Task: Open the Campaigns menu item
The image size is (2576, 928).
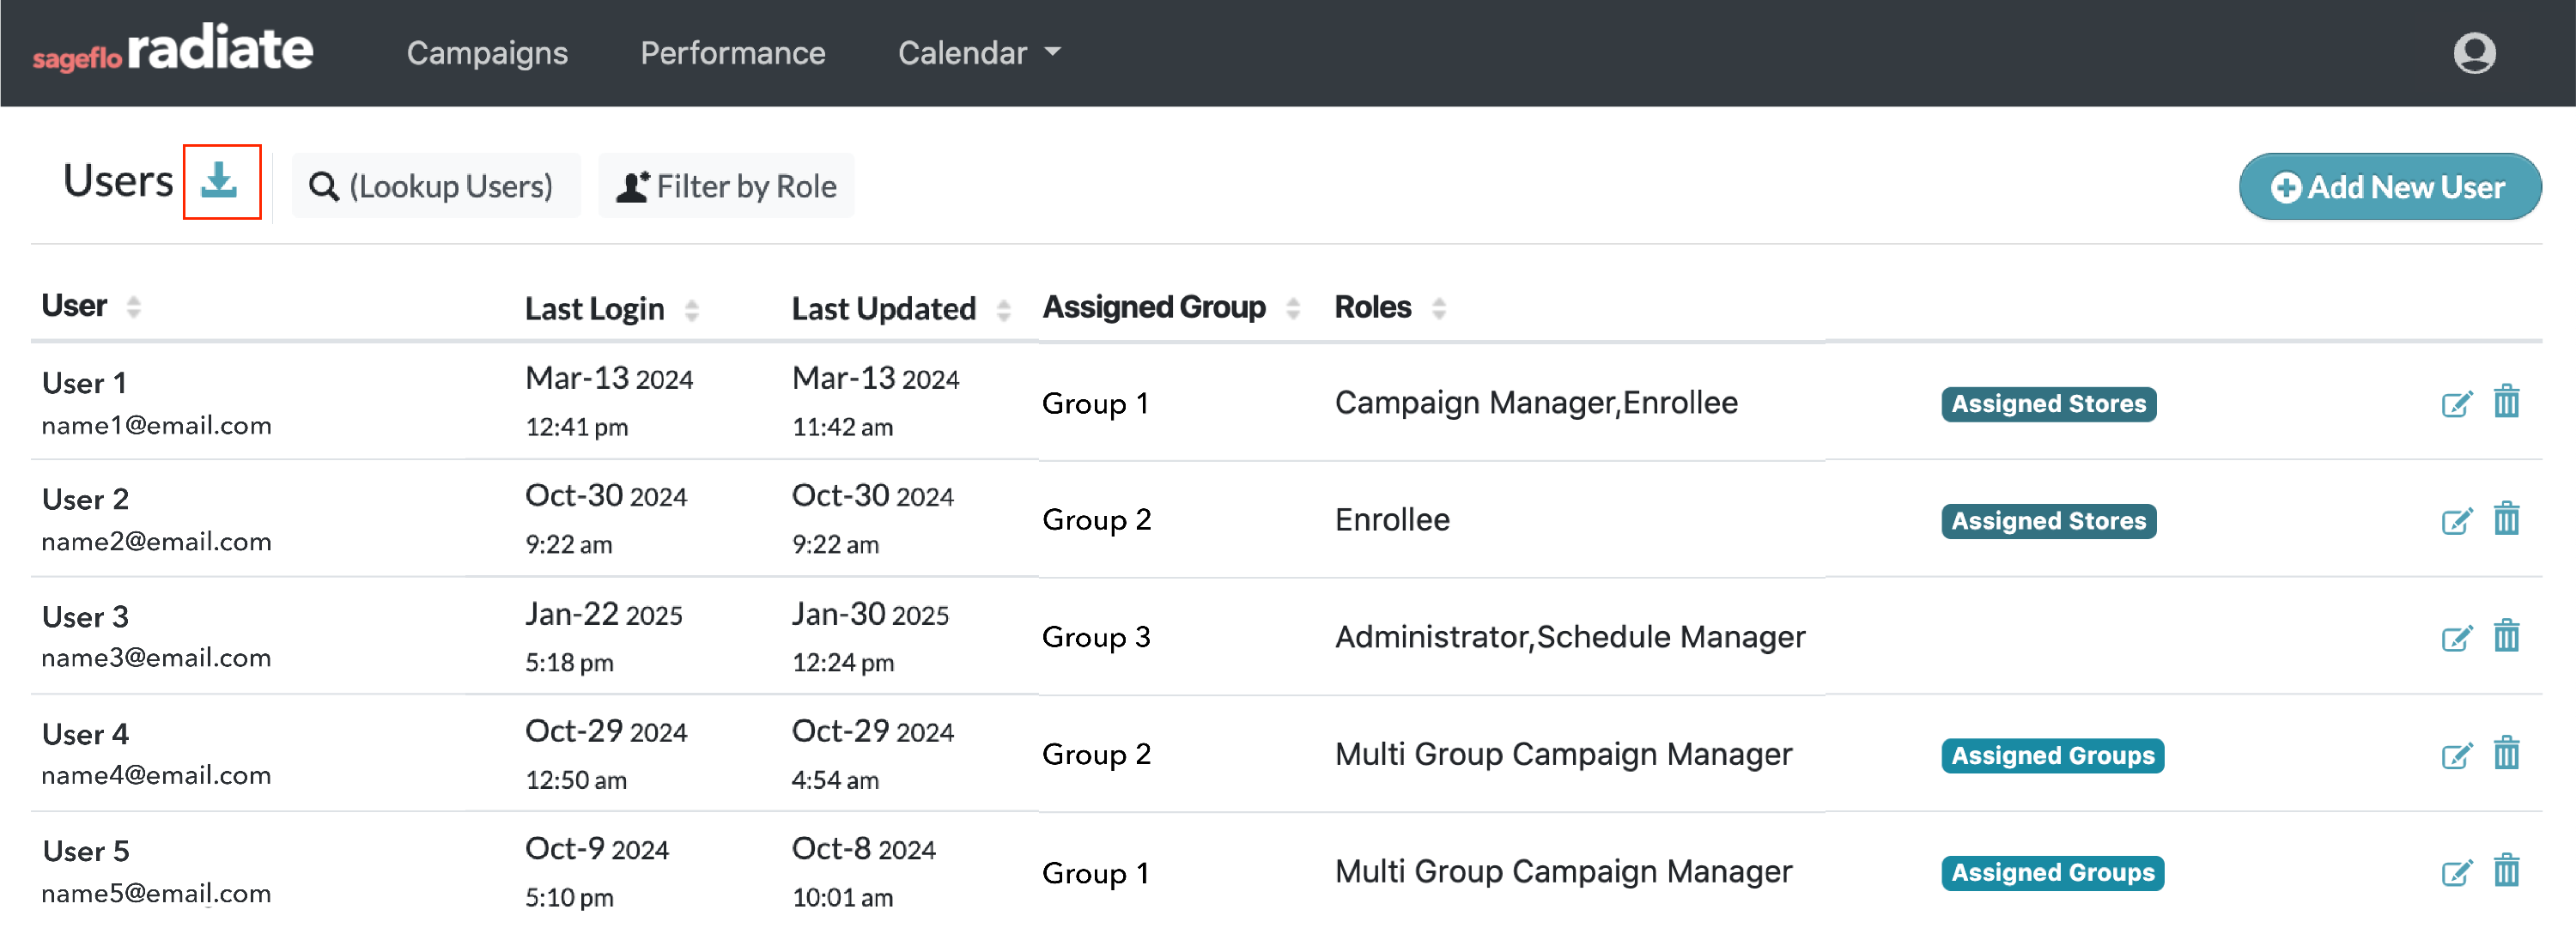Action: click(487, 53)
